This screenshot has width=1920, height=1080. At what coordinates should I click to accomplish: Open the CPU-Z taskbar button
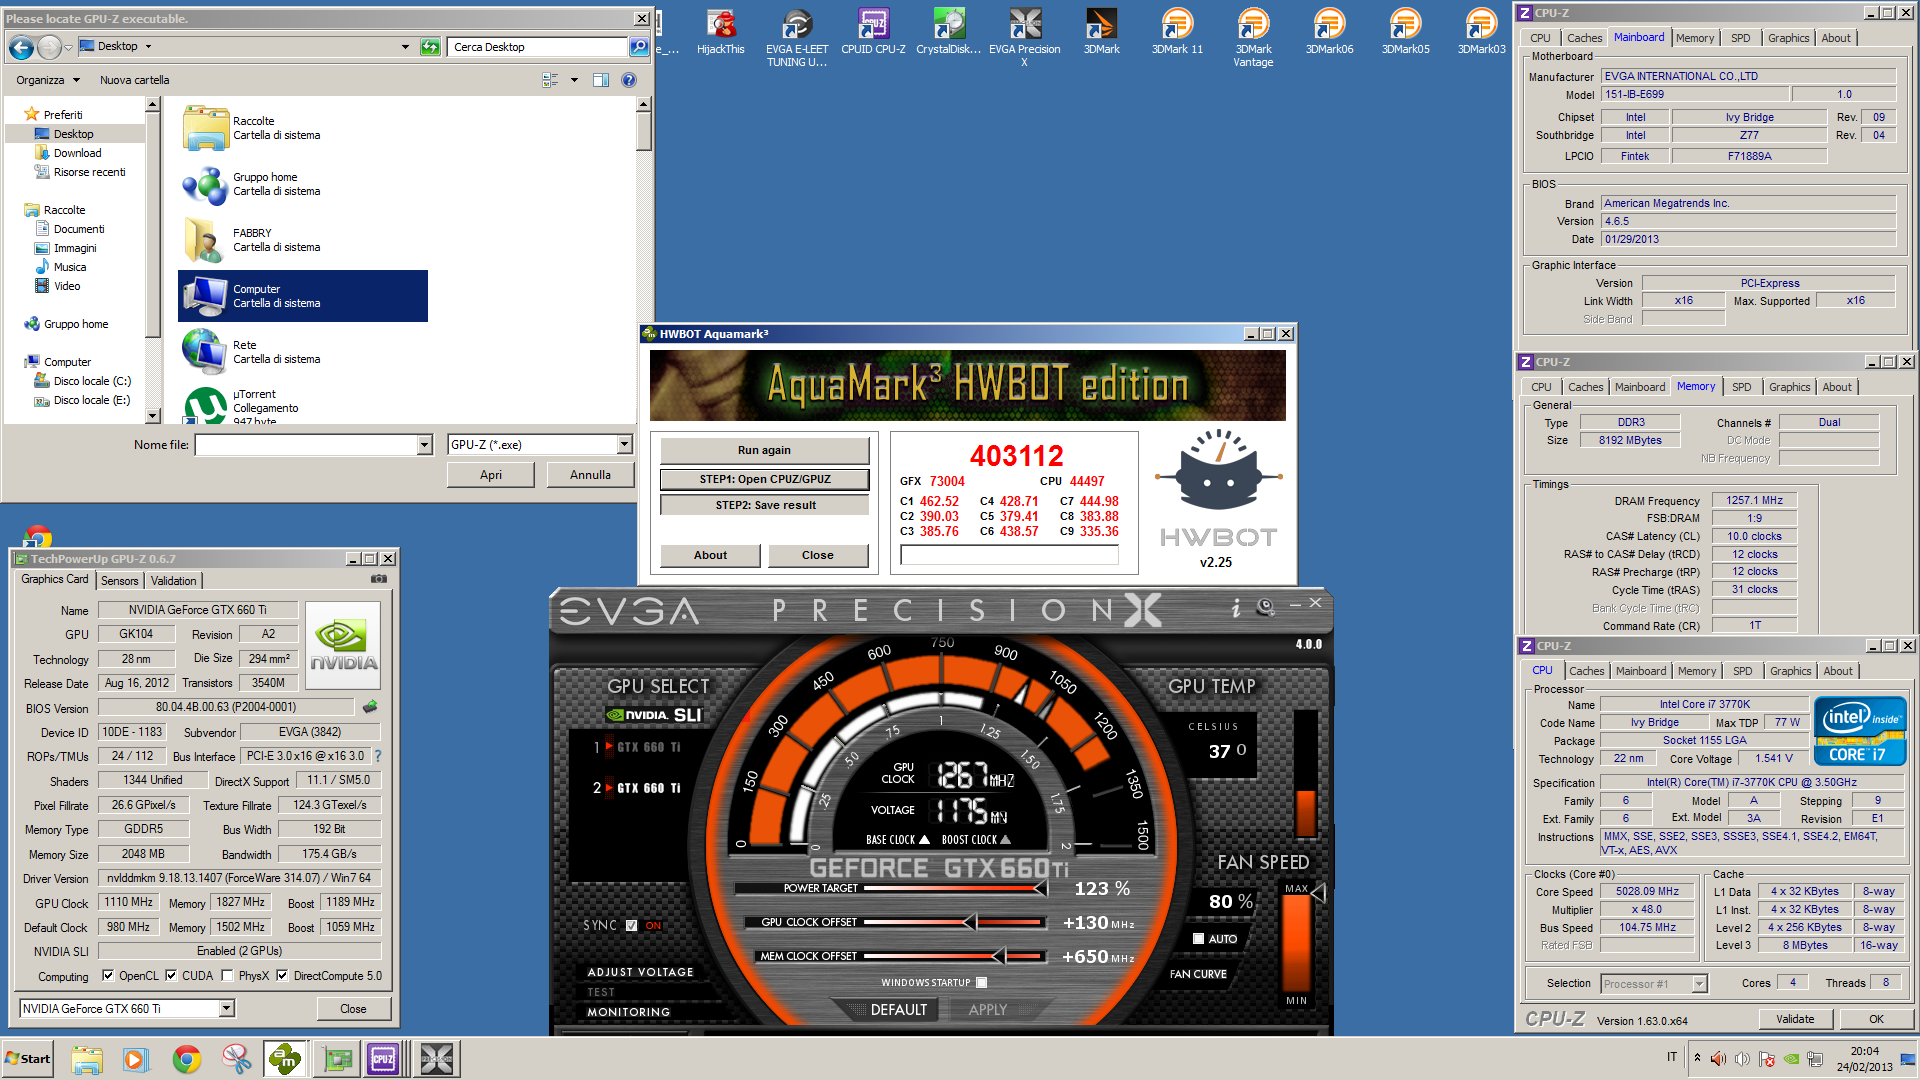coord(384,1059)
